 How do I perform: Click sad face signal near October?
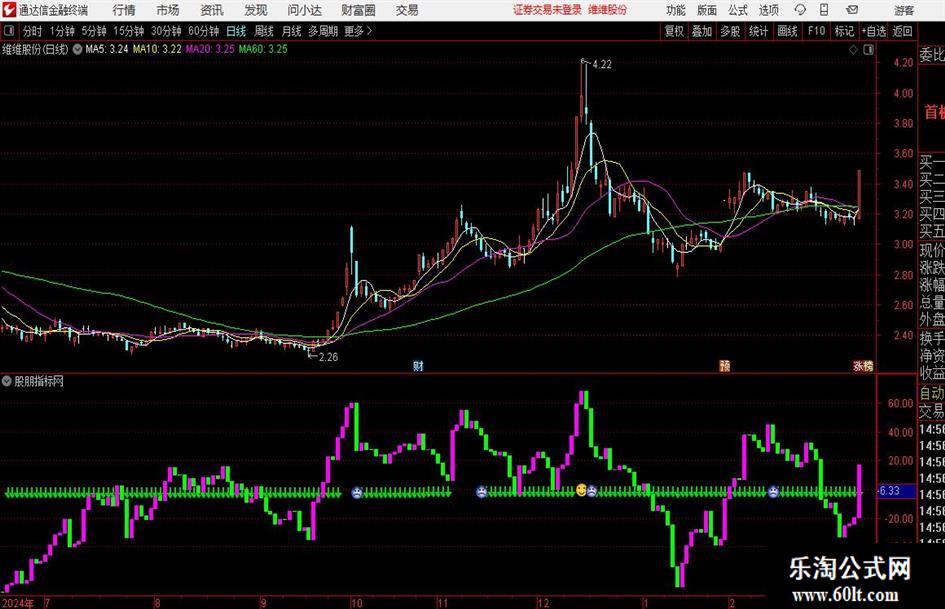(357, 493)
